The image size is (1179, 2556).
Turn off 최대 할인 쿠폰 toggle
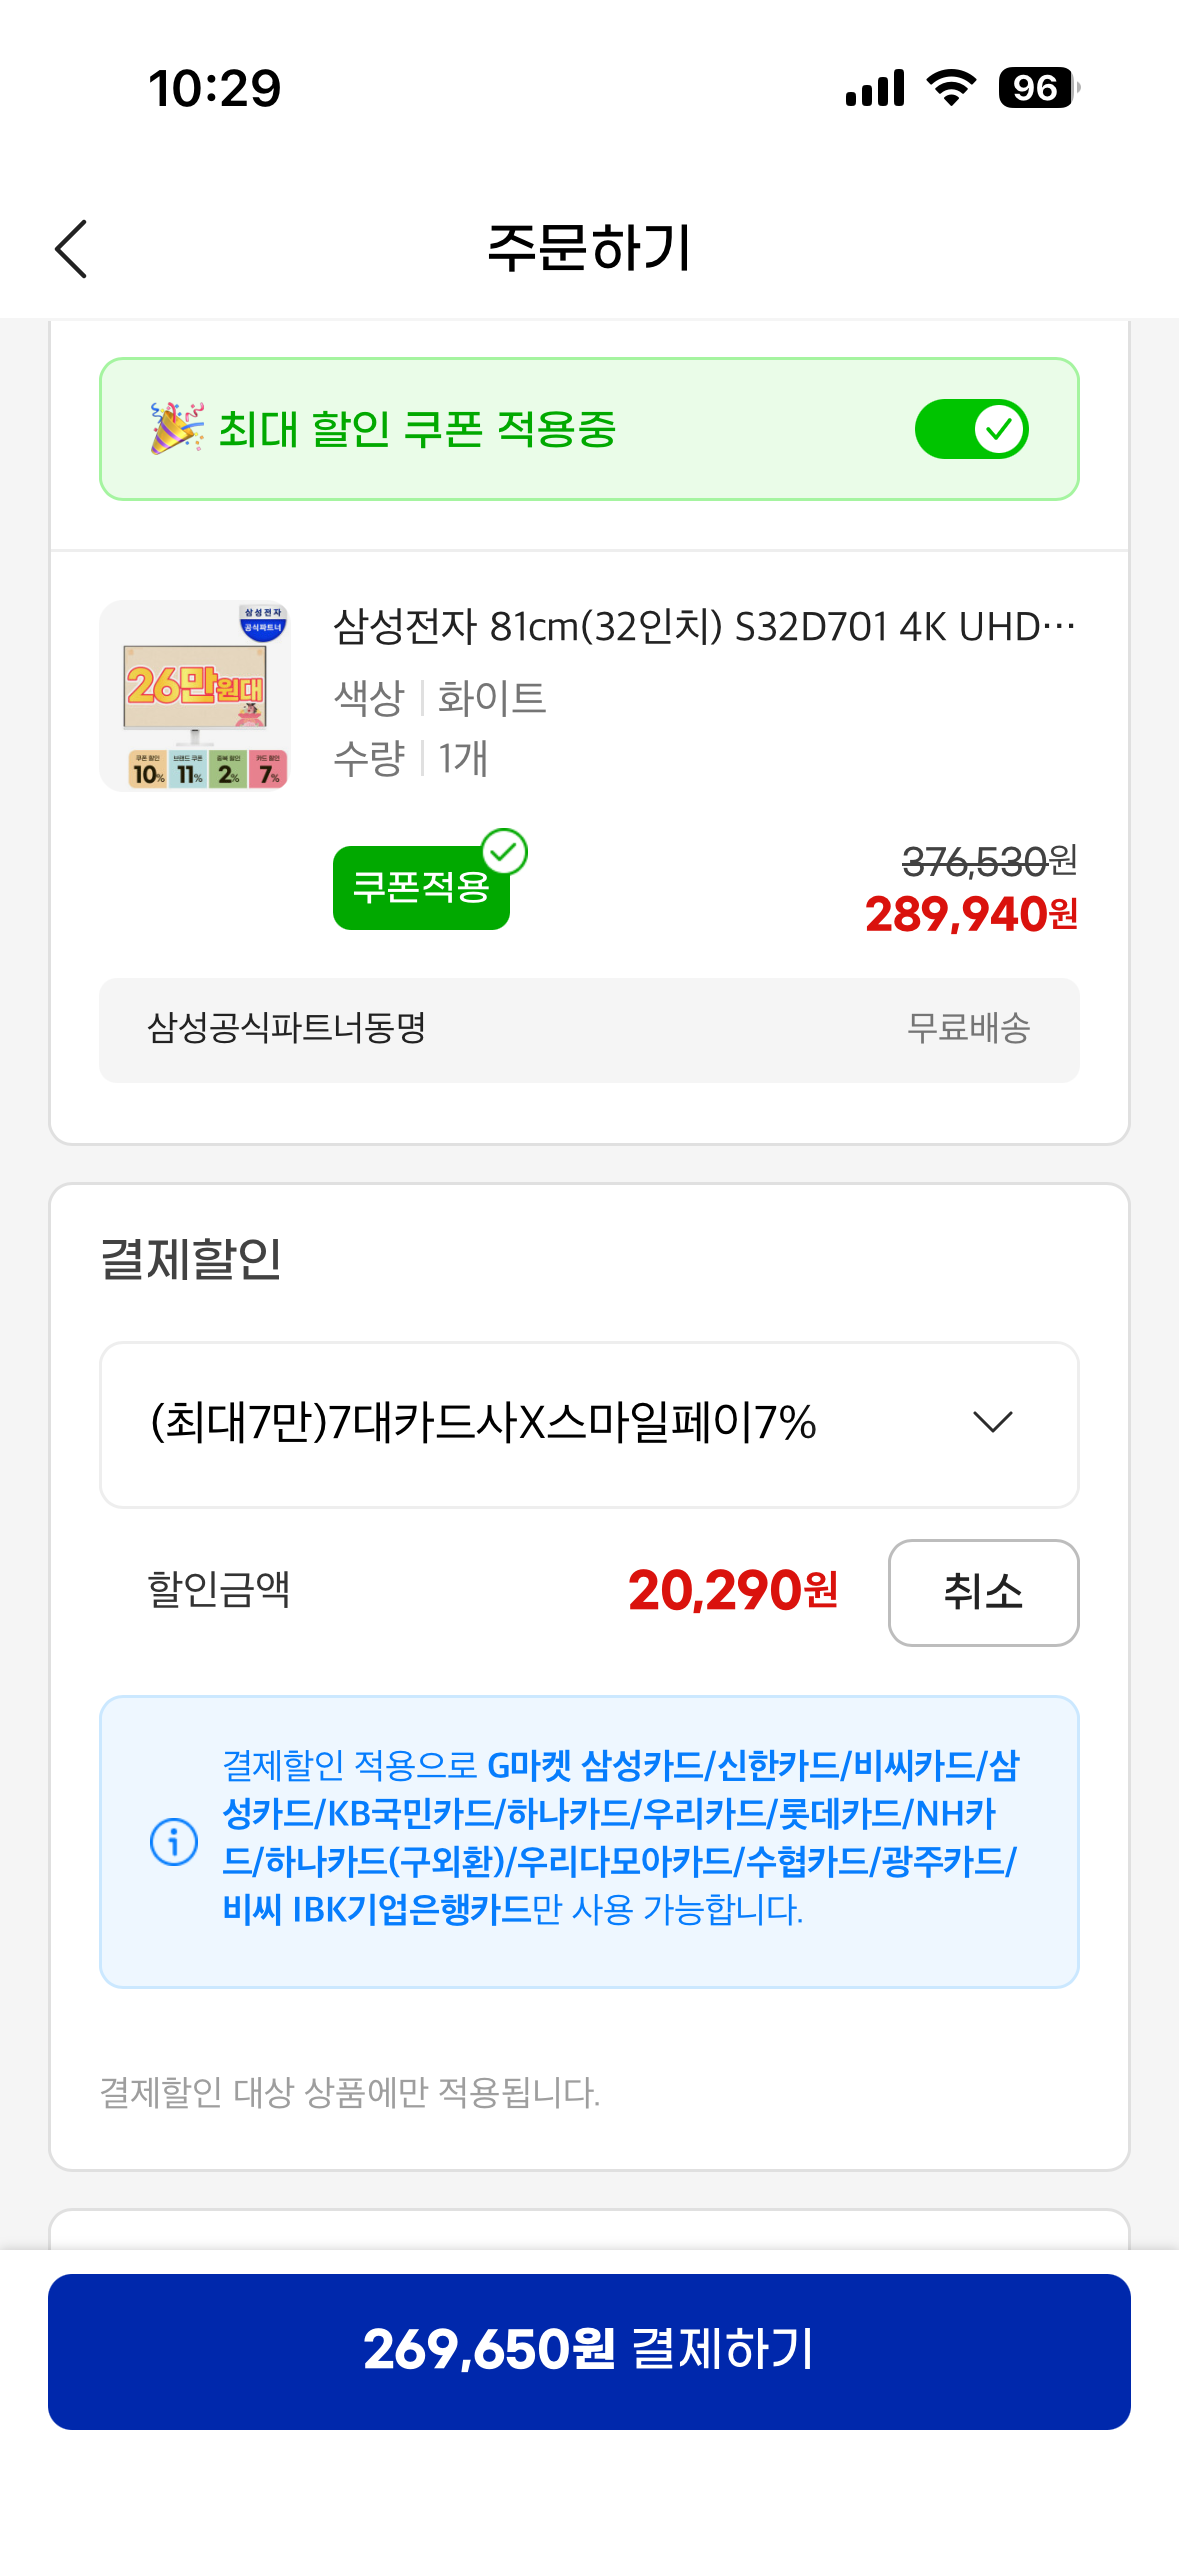coord(971,429)
